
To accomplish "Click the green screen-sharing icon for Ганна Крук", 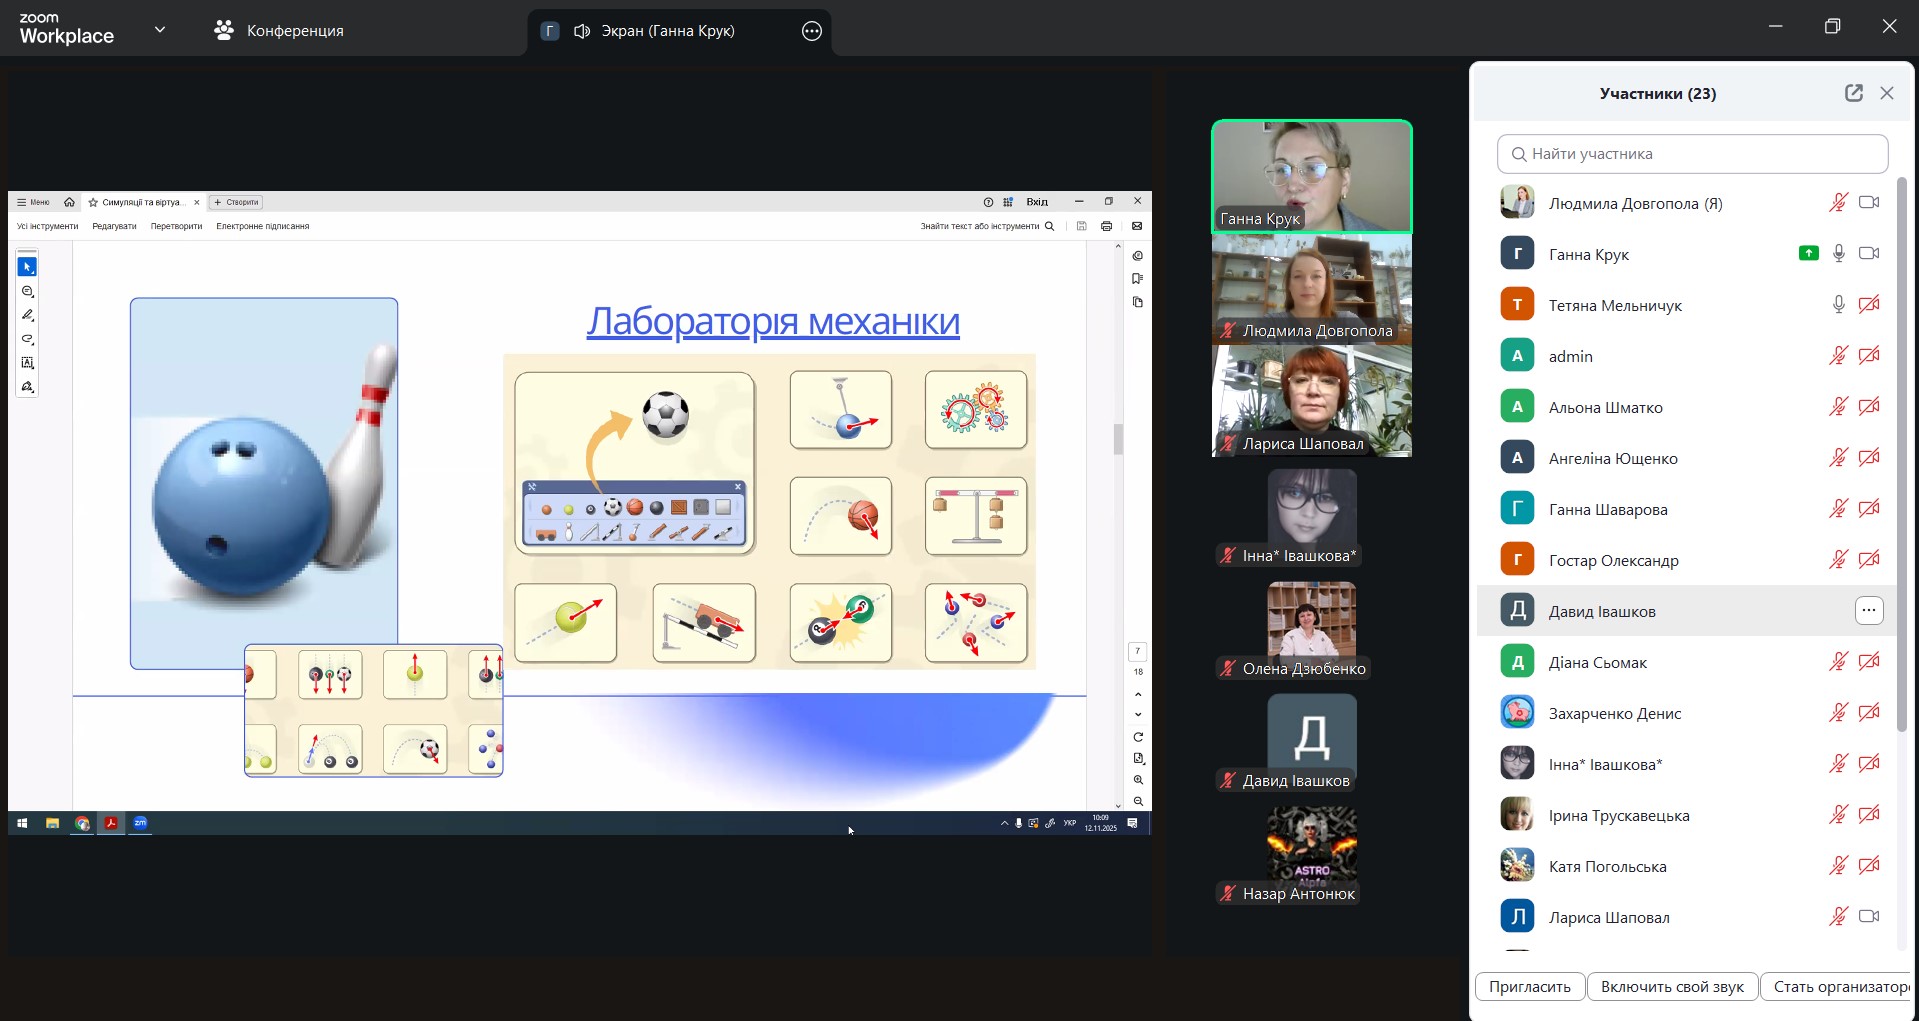I will pos(1808,254).
